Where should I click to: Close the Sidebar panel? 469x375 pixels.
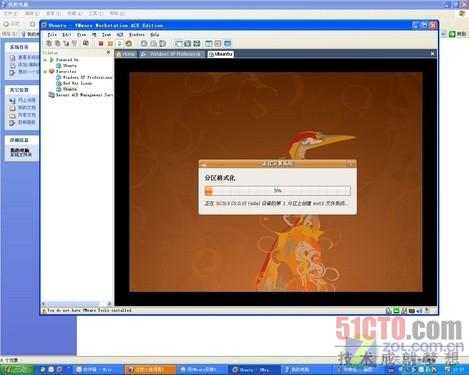(x=108, y=52)
